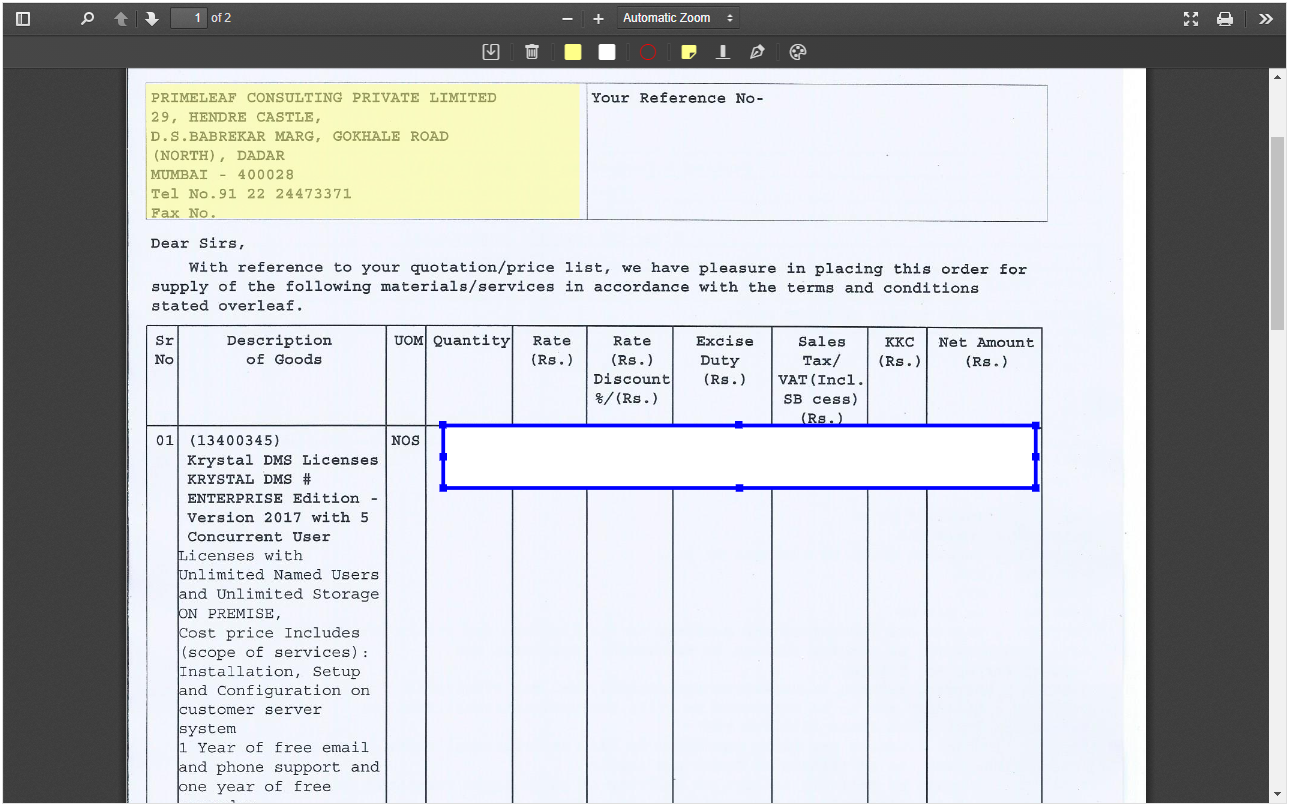Click the scrollbar down arrow
The height and width of the screenshot is (809, 1291).
point(1277,795)
